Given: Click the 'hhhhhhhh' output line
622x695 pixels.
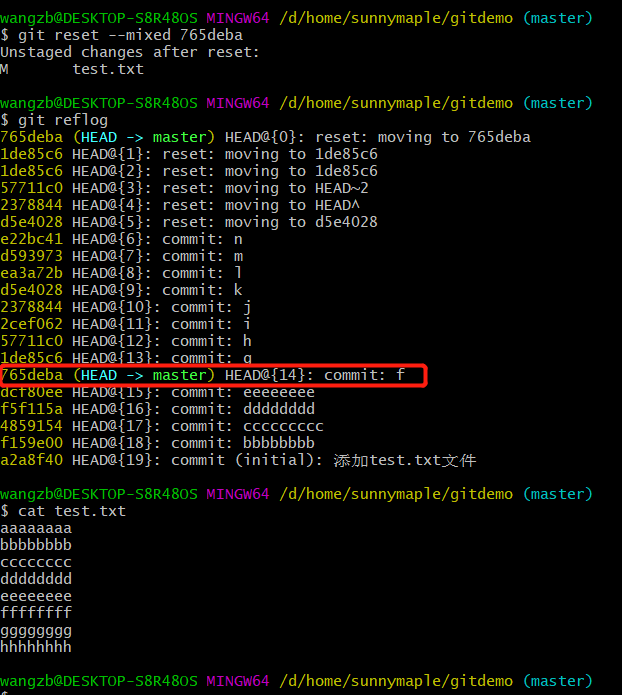Looking at the screenshot, I should 36,647.
